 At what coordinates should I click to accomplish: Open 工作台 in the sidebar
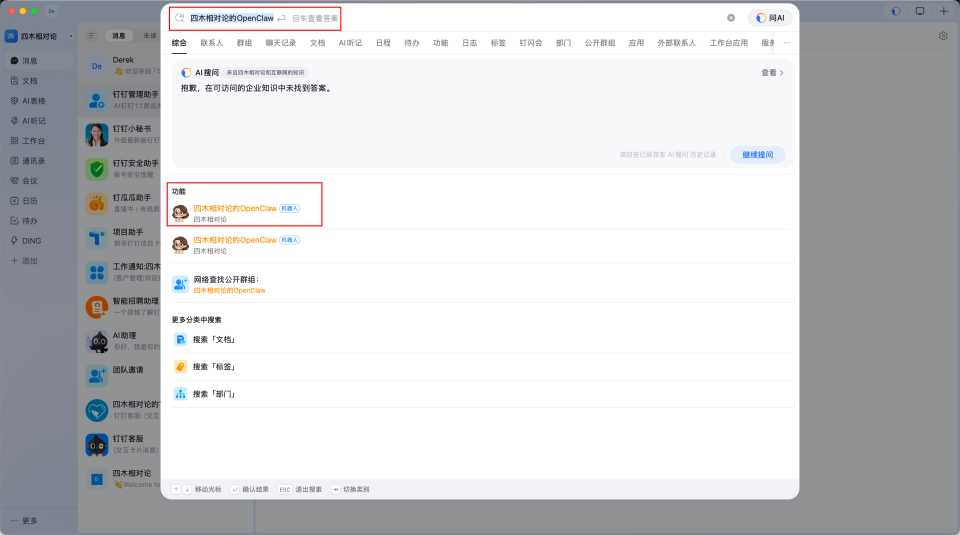(x=39, y=141)
